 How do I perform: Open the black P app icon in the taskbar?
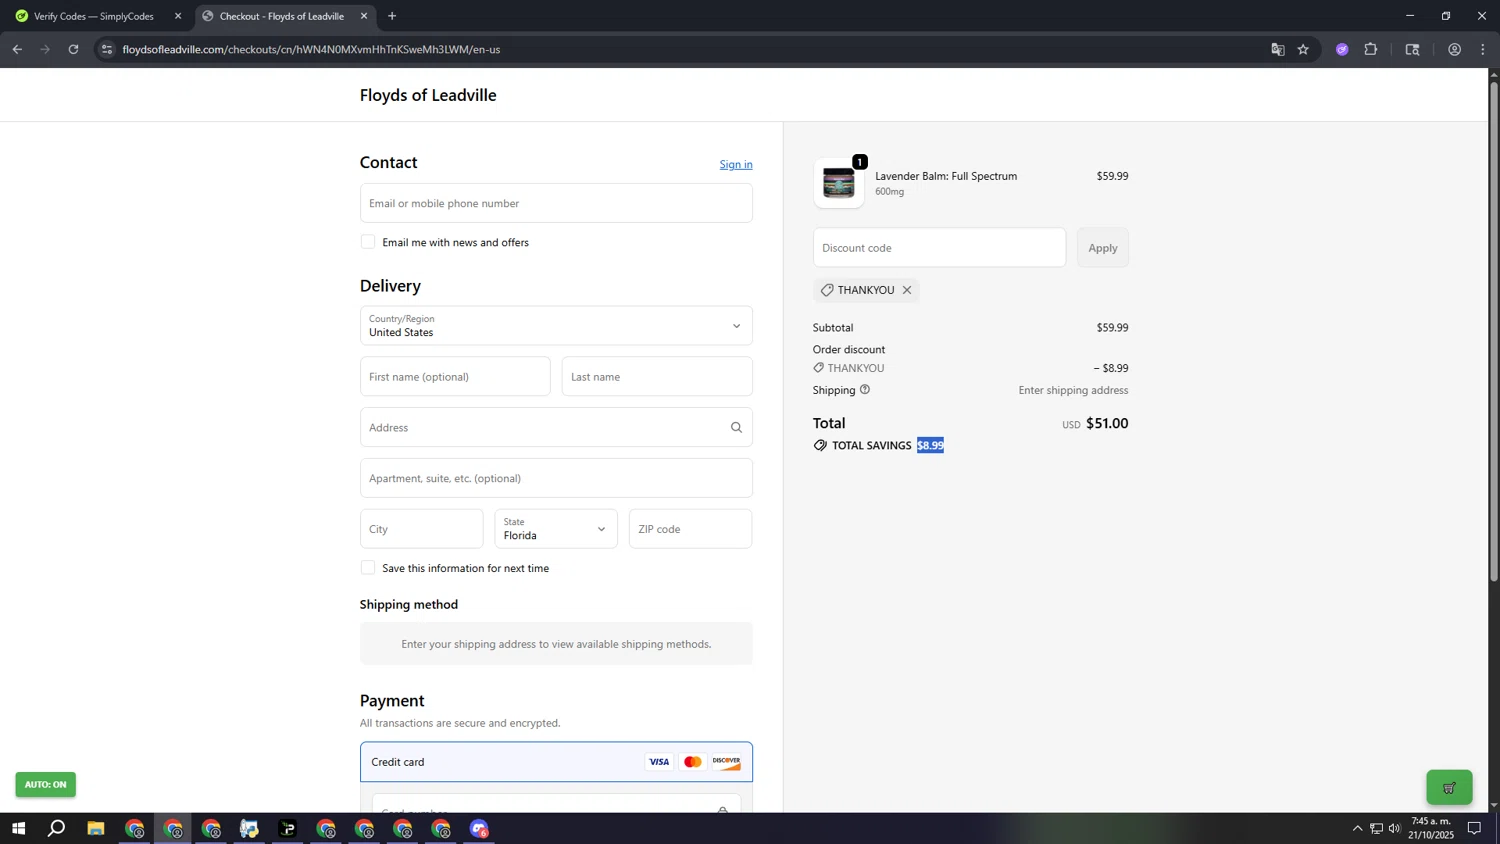click(288, 829)
